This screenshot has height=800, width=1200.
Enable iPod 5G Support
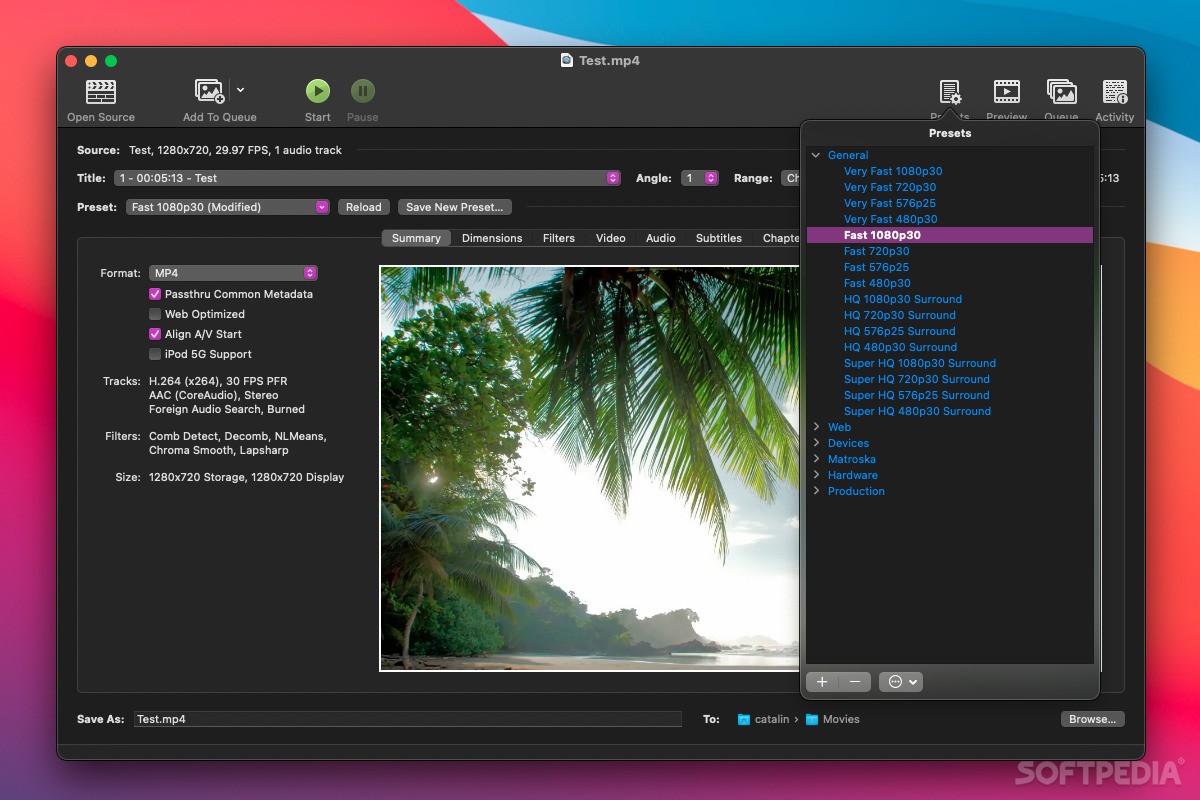coord(156,354)
